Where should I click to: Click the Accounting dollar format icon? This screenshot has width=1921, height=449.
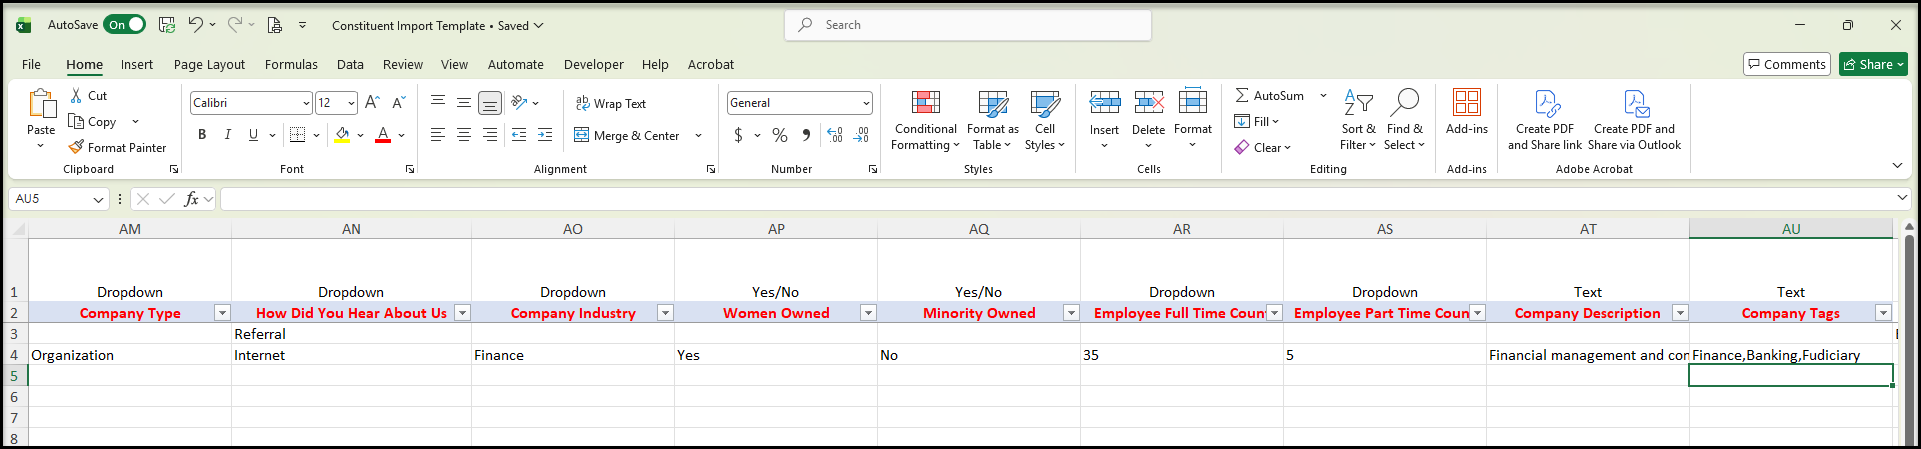[738, 135]
